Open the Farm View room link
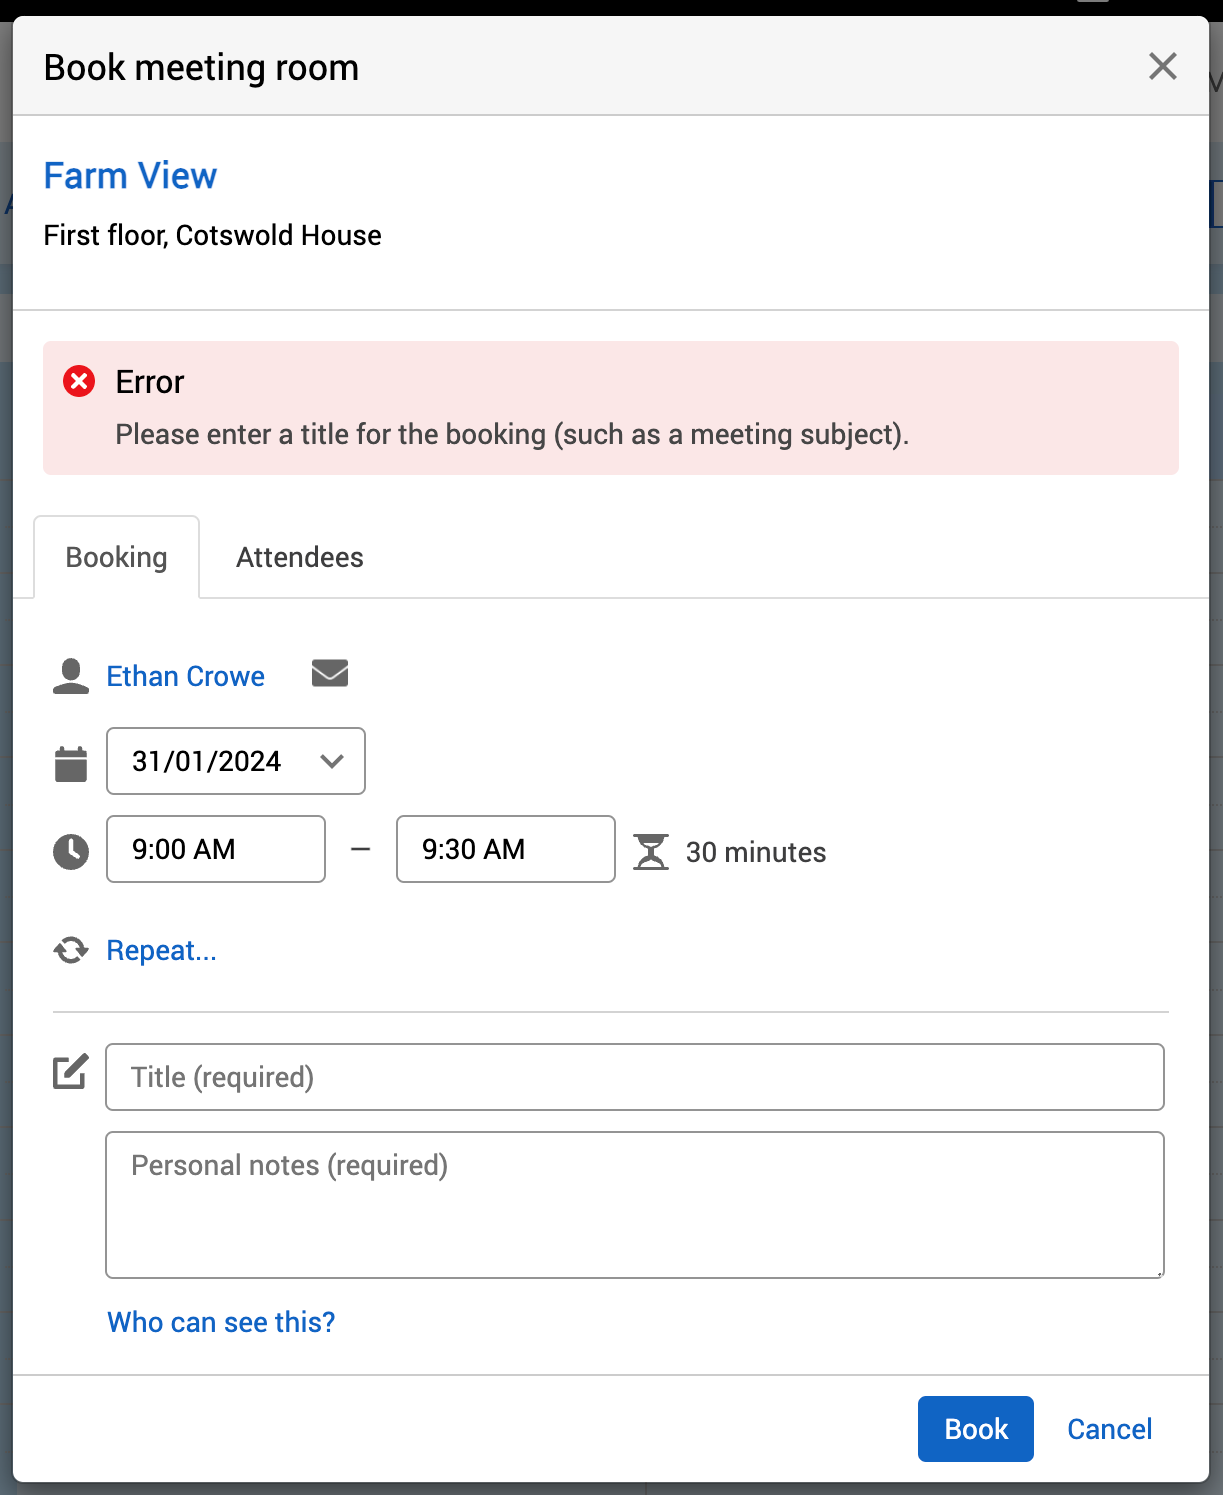Screen dimensions: 1223x1495 130,176
